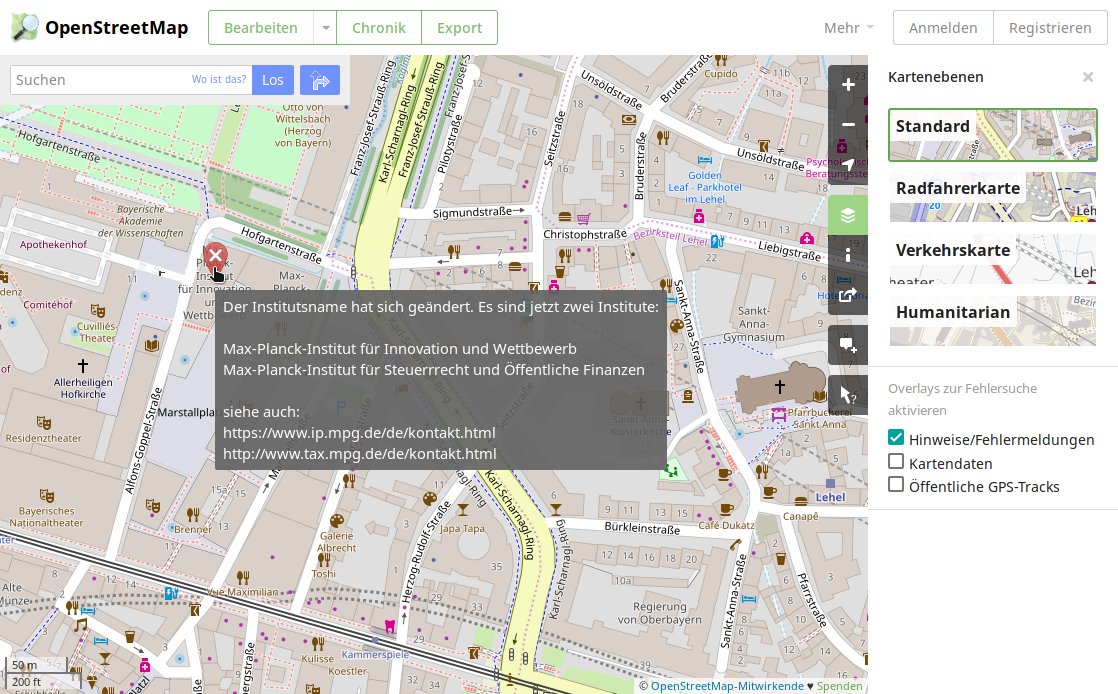Open the Export tab
Screen dimensions: 1118x694
(x=459, y=28)
